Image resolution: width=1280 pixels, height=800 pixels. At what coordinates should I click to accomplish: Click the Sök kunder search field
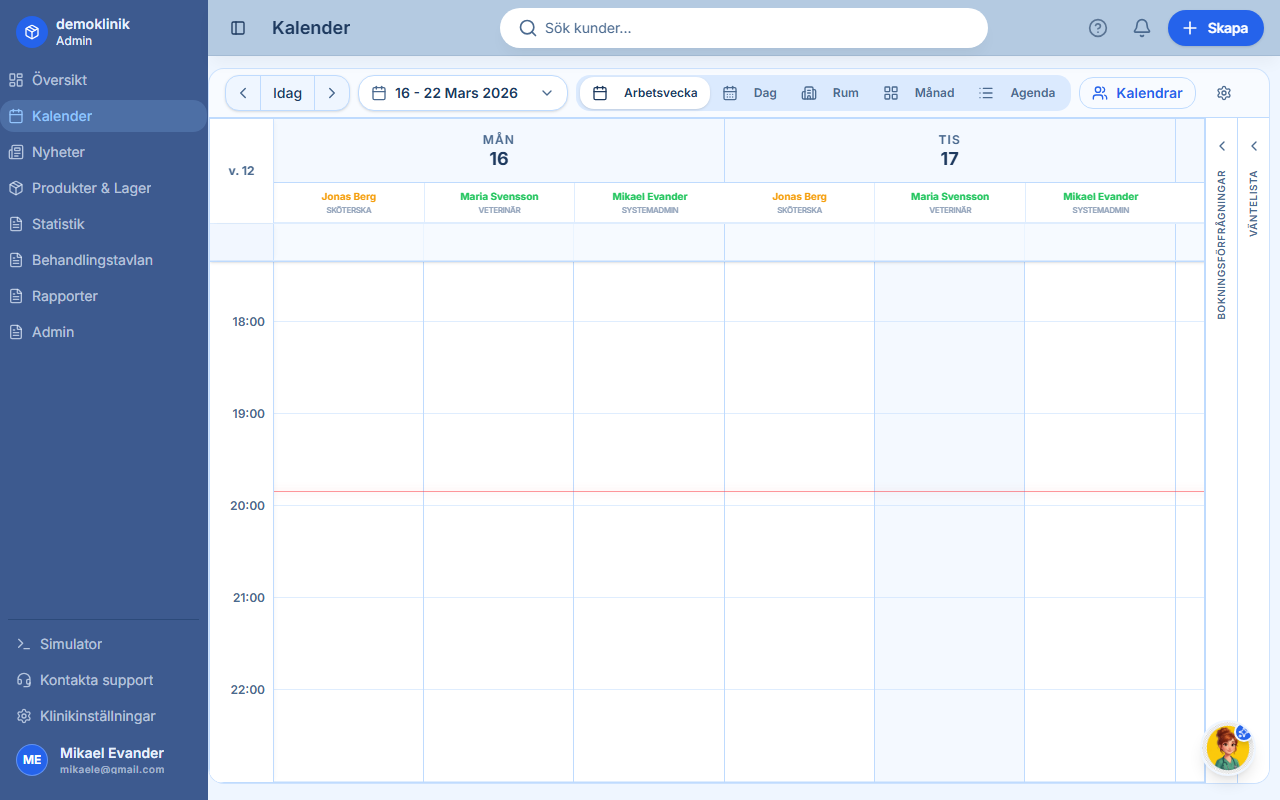point(744,28)
